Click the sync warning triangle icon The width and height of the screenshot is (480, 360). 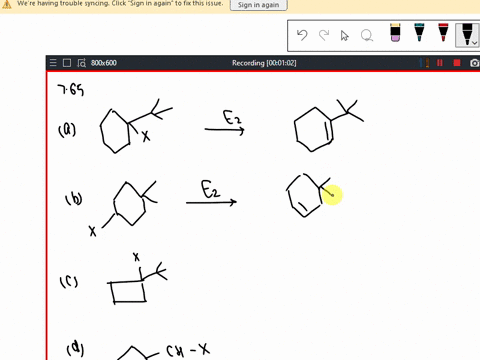[7, 5]
